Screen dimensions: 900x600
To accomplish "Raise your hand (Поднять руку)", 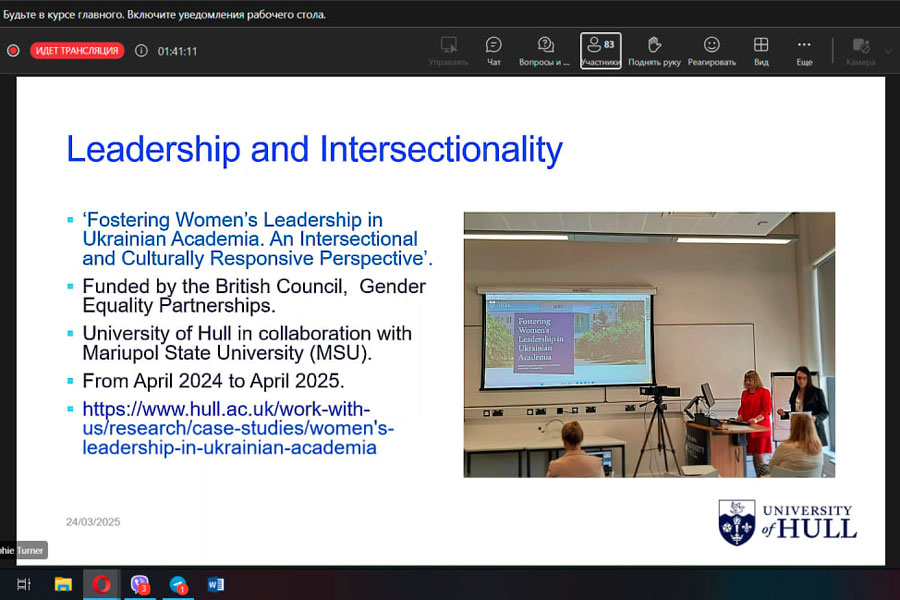I will point(654,50).
